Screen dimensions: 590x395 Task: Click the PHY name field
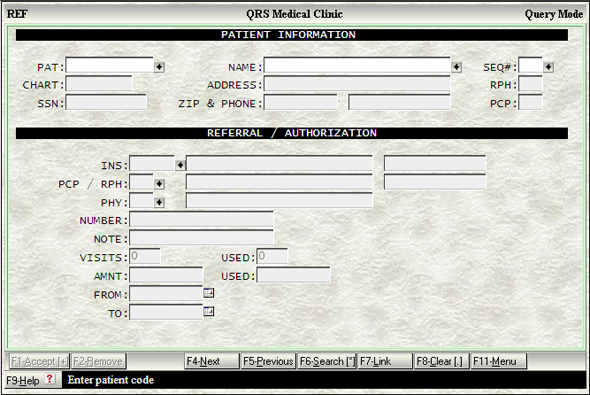(279, 201)
